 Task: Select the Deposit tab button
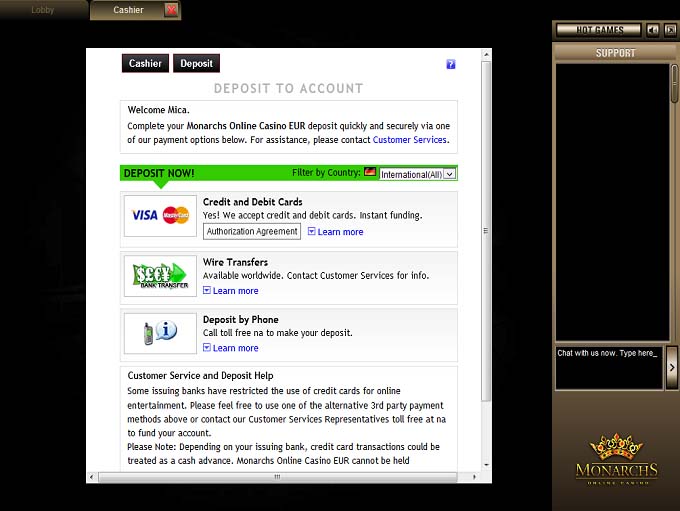196,63
